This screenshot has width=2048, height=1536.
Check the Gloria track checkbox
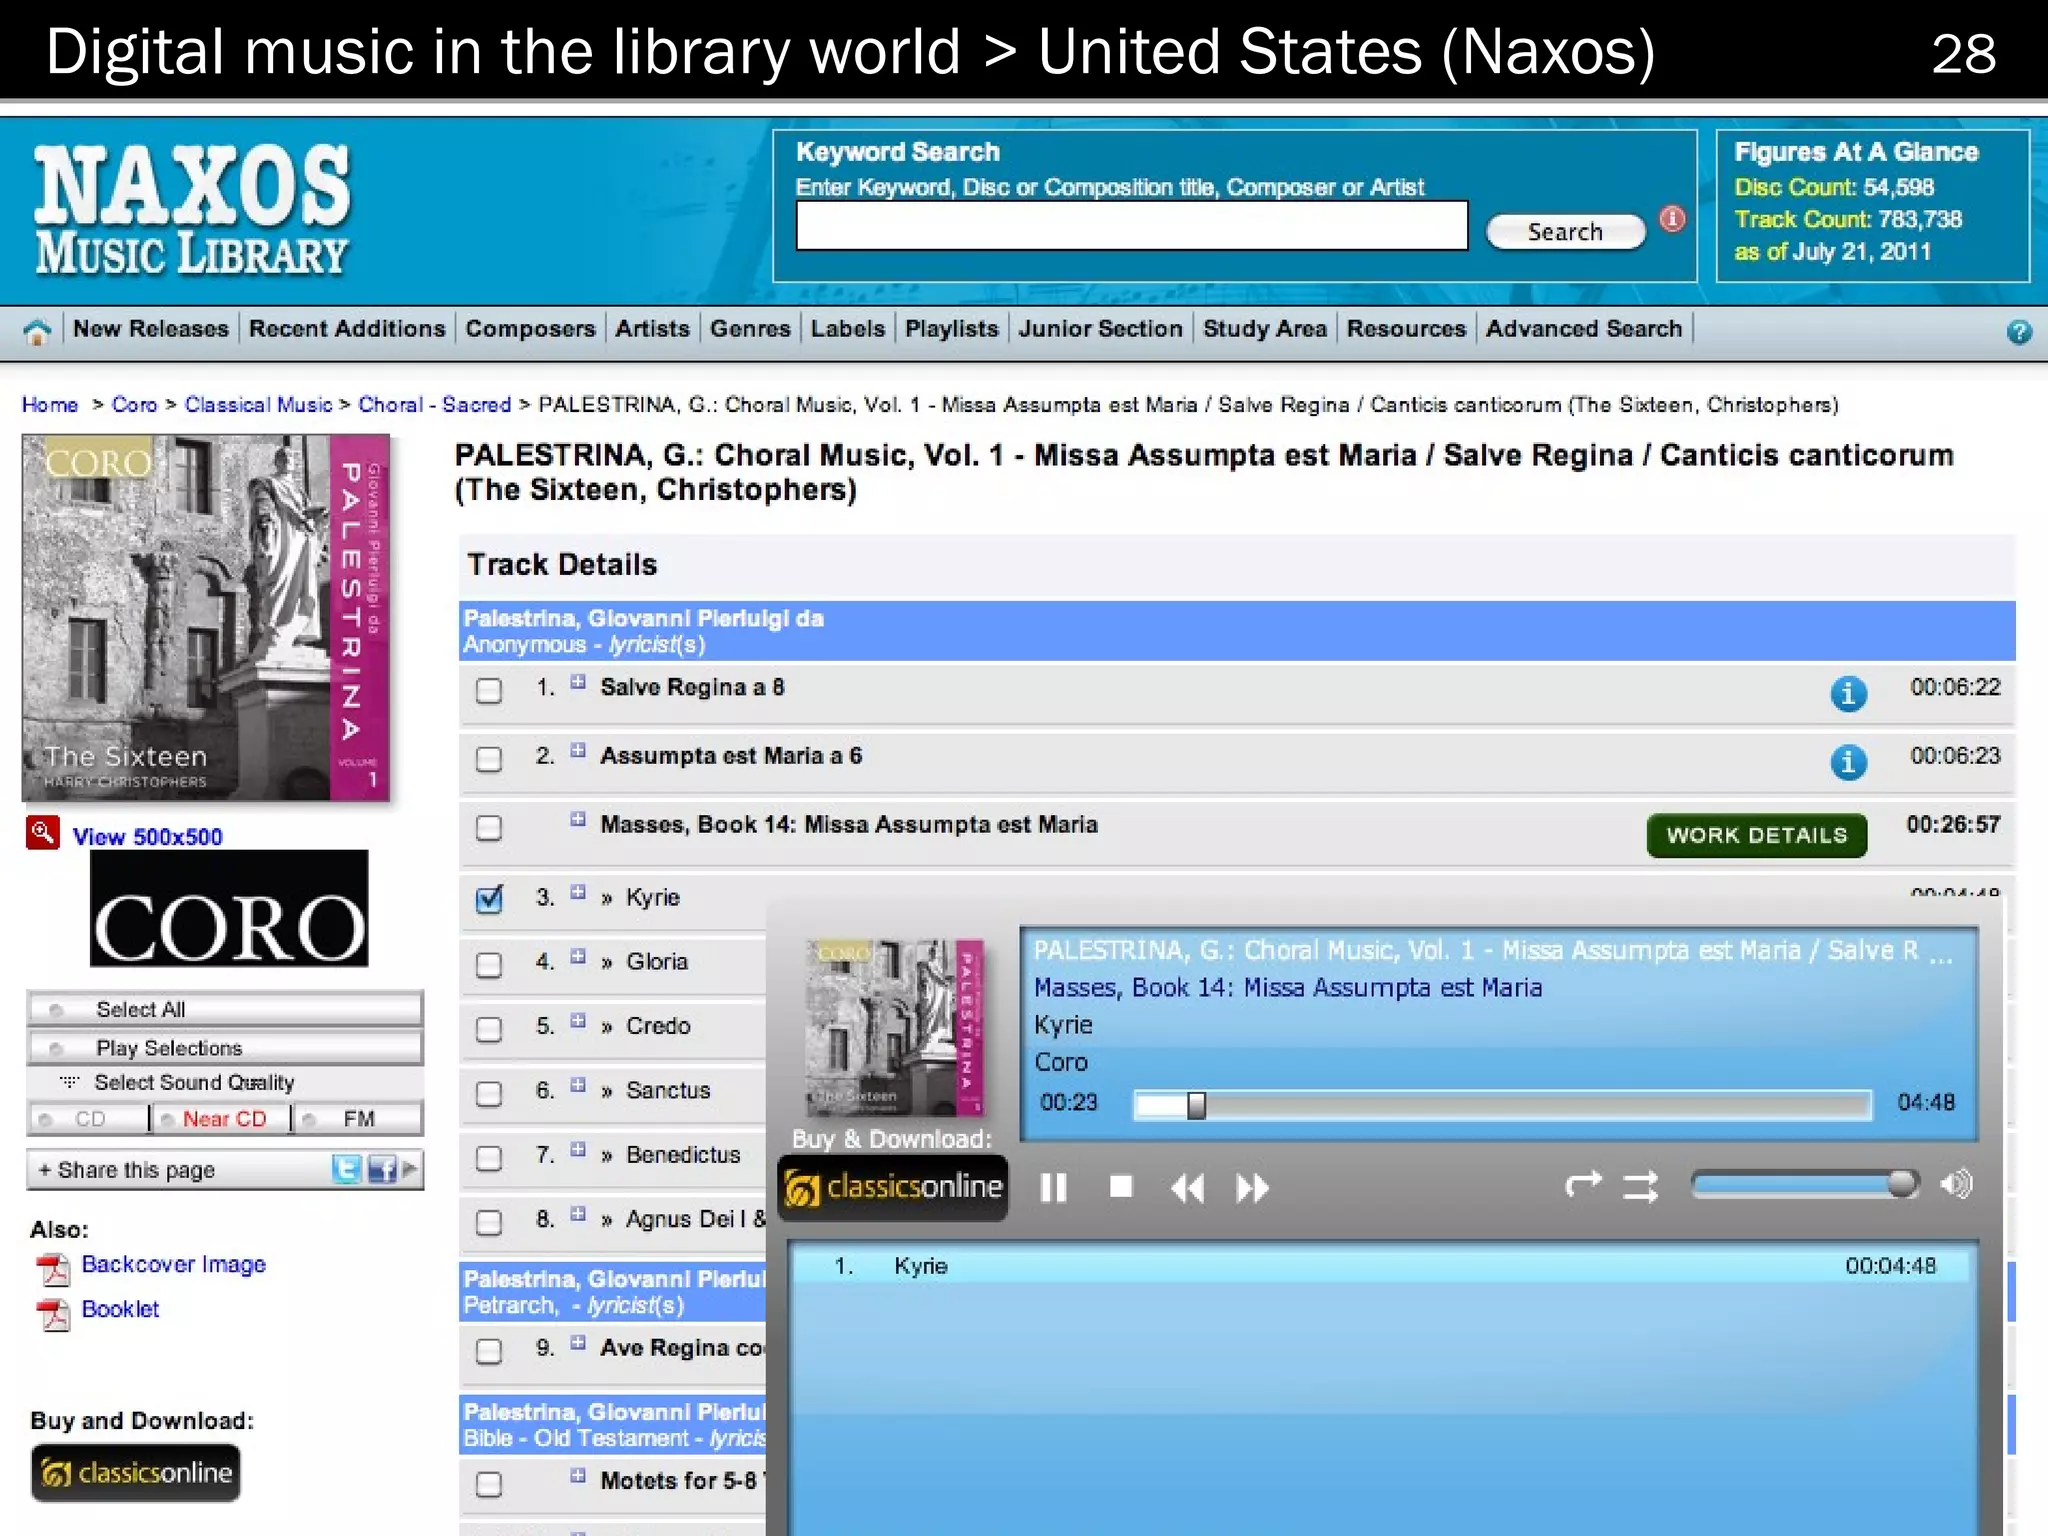tap(489, 965)
